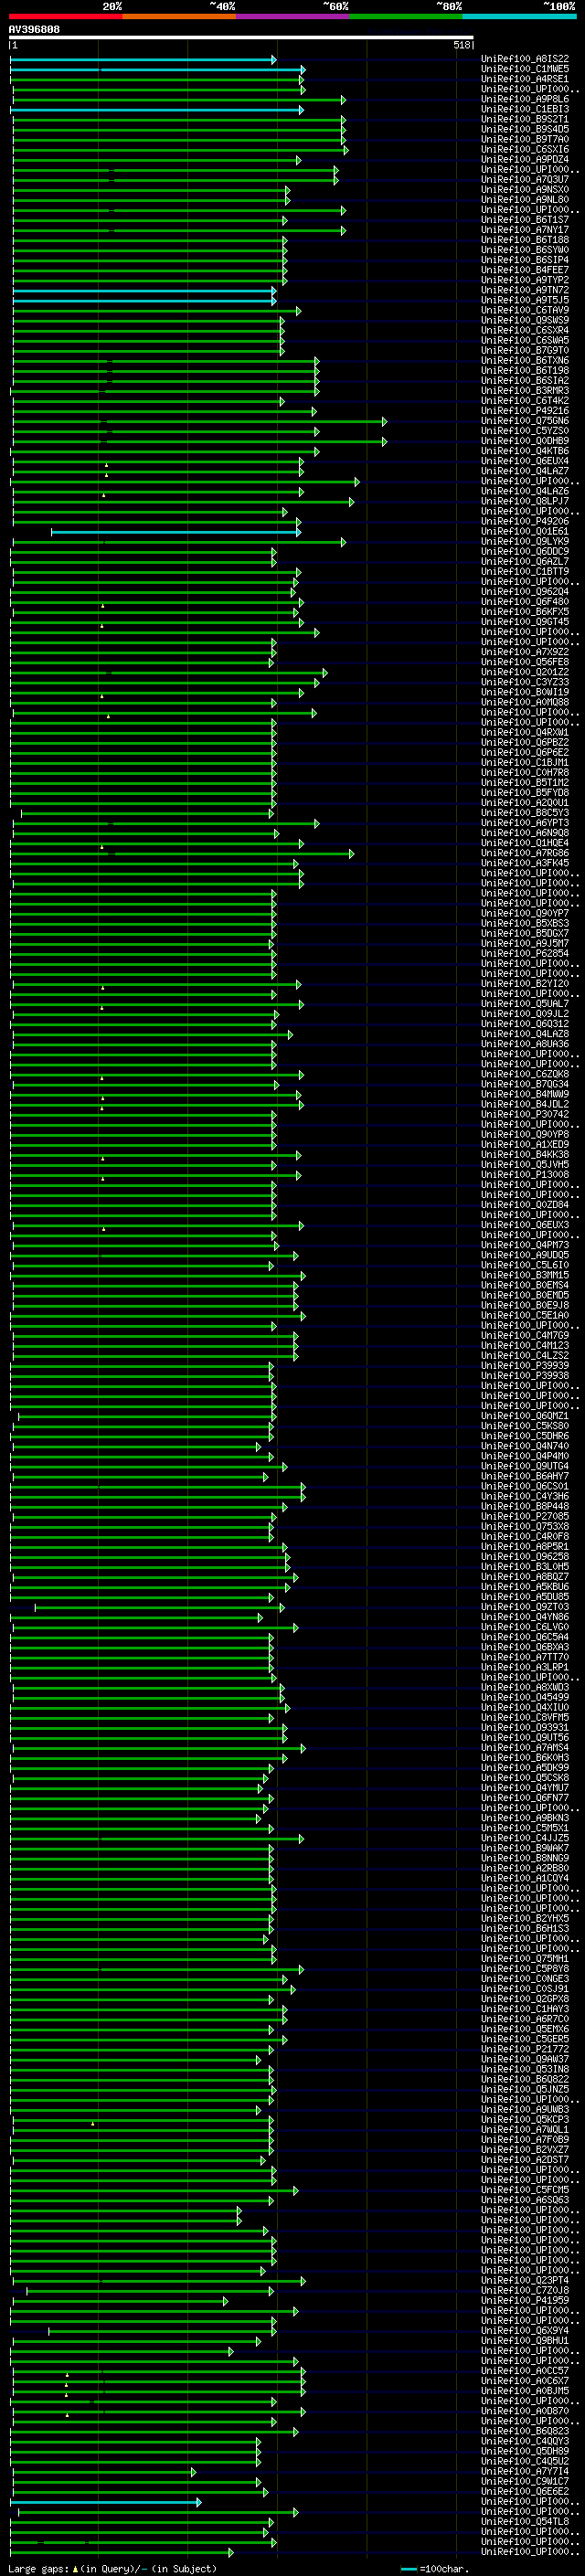Open hit label UniRef100_Q4KTB6
This screenshot has width=585, height=2576.
pyautogui.click(x=525, y=451)
